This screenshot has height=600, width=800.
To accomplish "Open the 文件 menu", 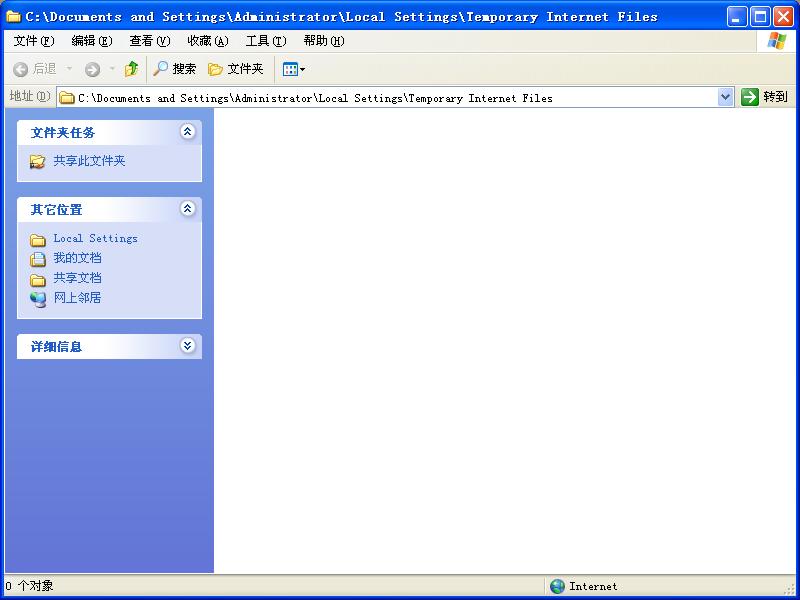I will click(34, 41).
